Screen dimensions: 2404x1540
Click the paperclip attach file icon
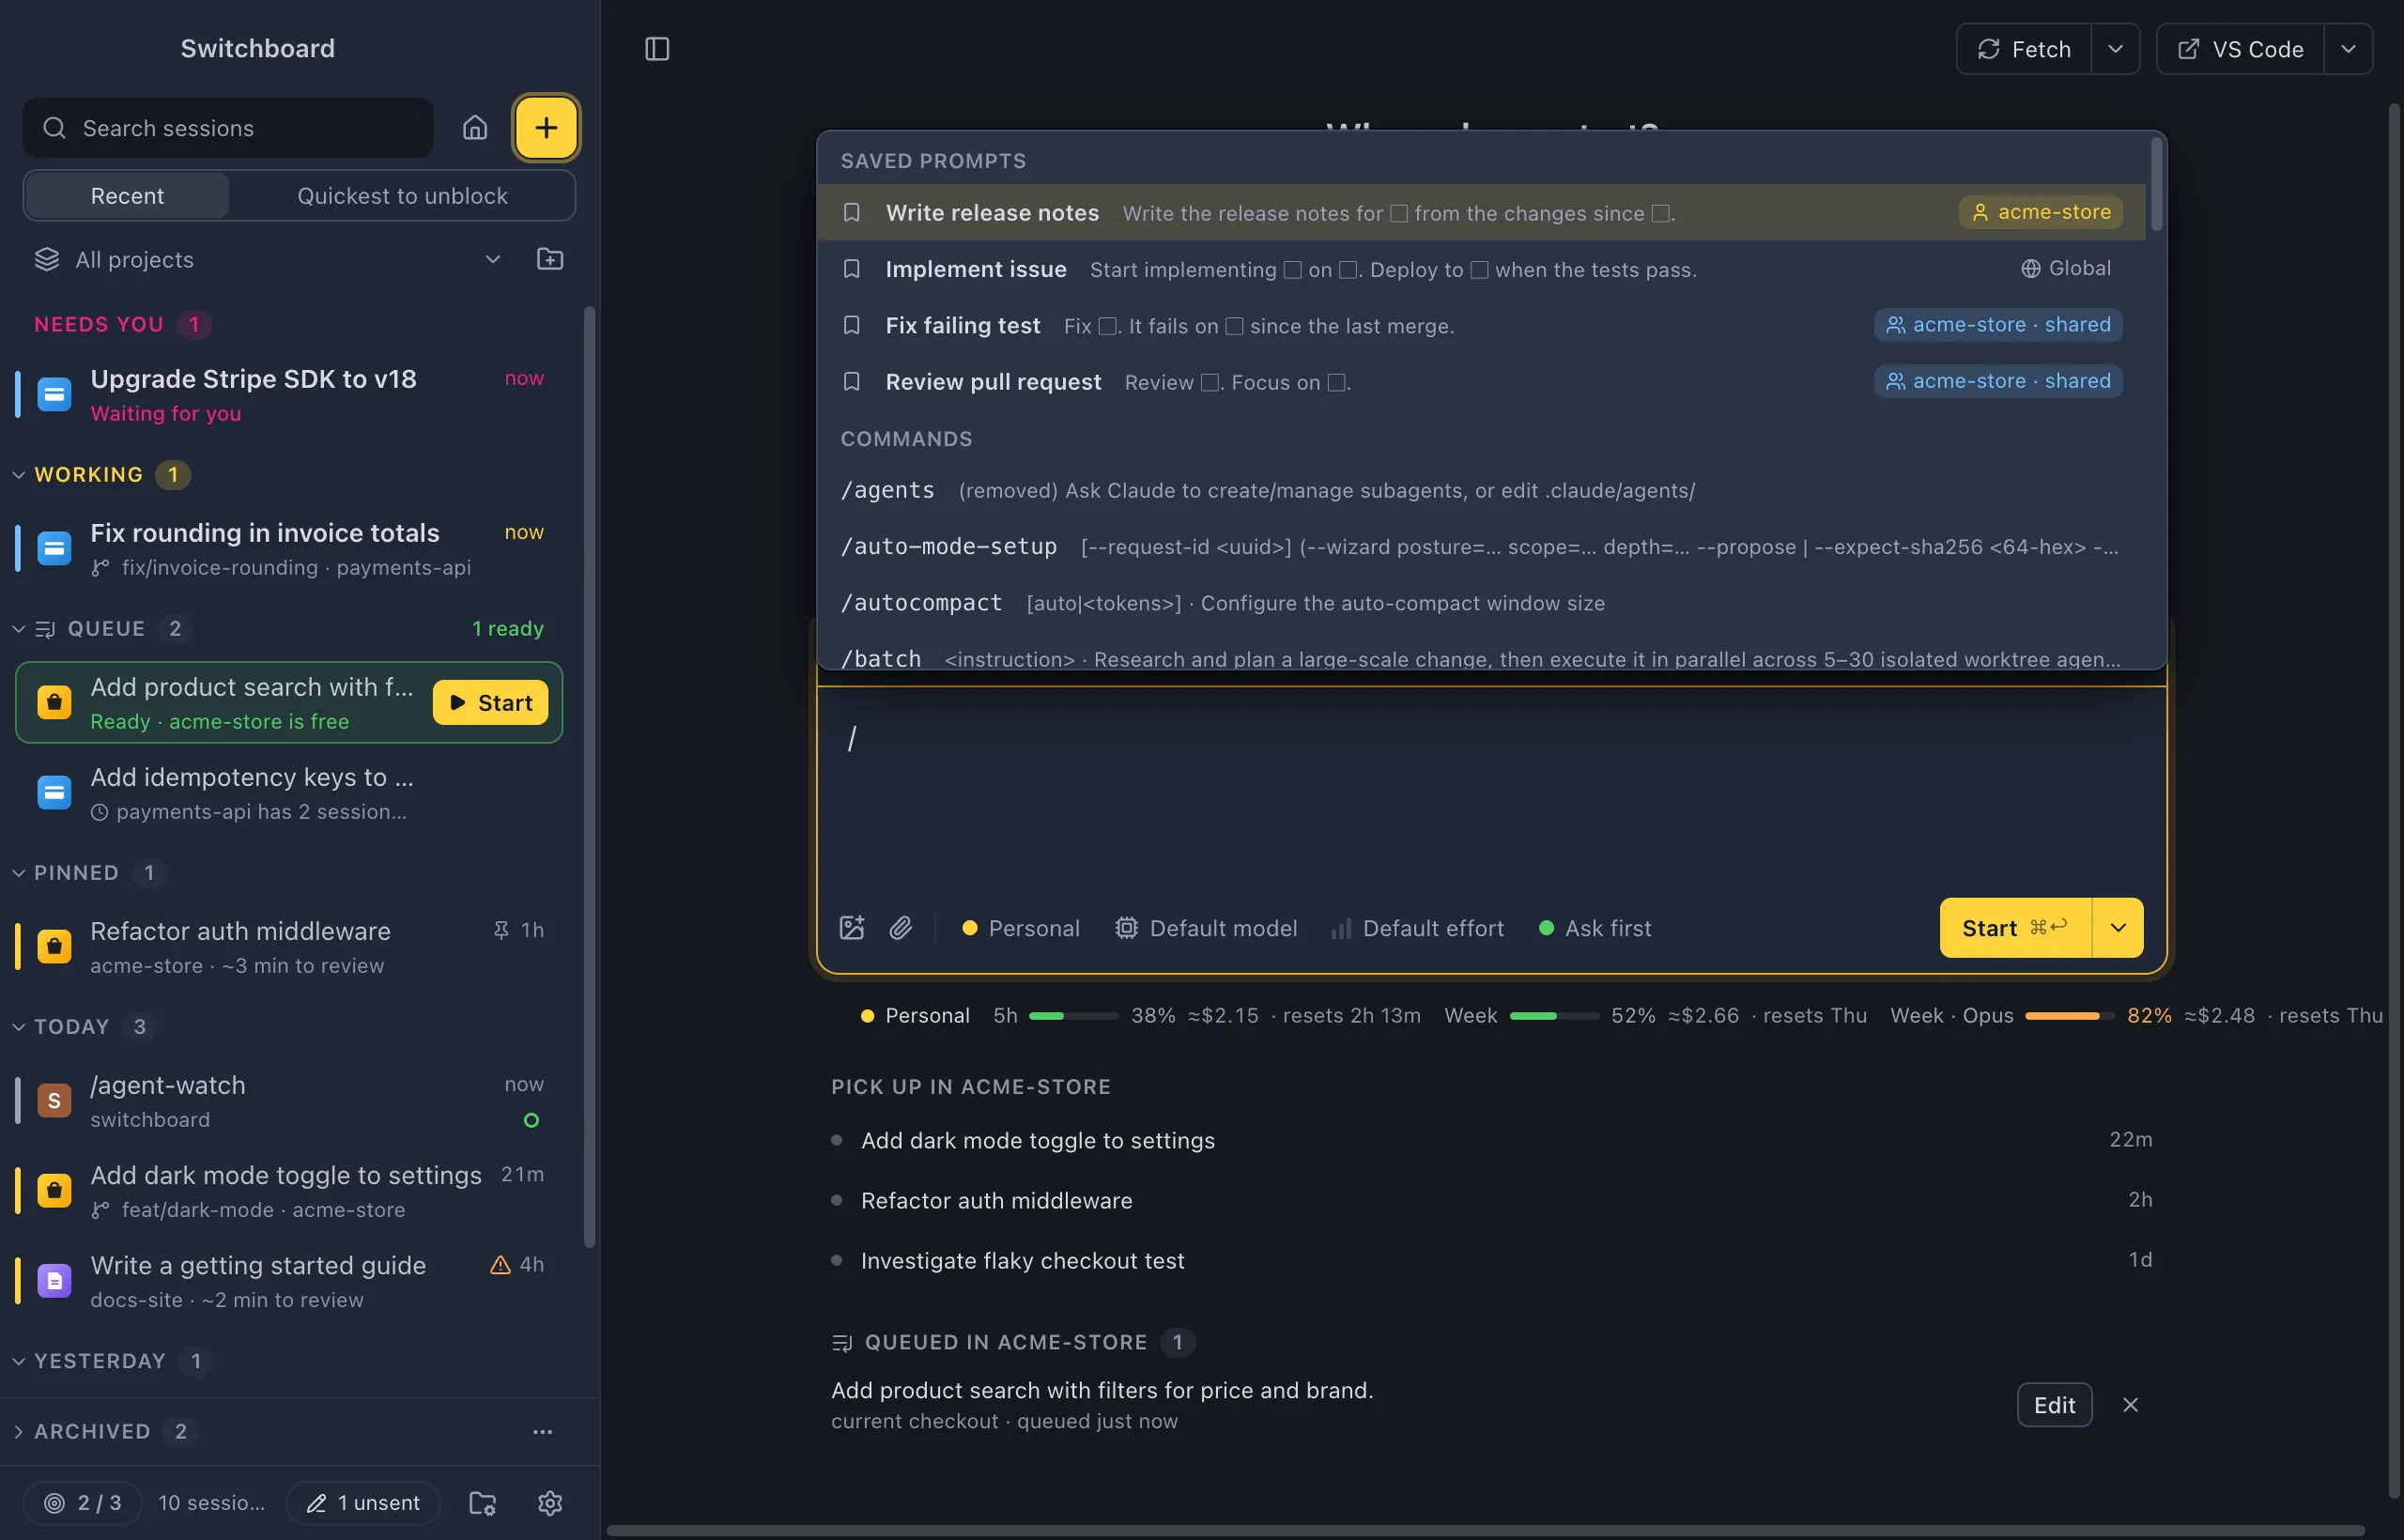tap(901, 928)
